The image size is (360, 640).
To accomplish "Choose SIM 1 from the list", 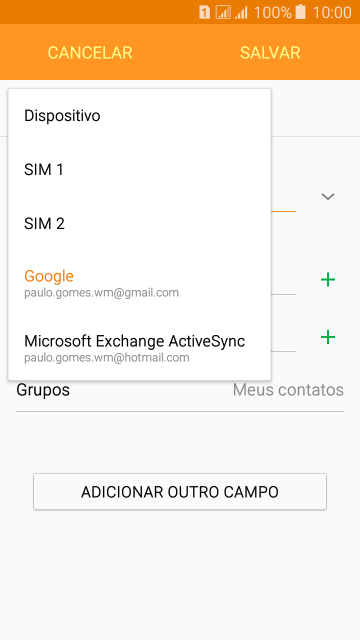I will click(x=139, y=169).
